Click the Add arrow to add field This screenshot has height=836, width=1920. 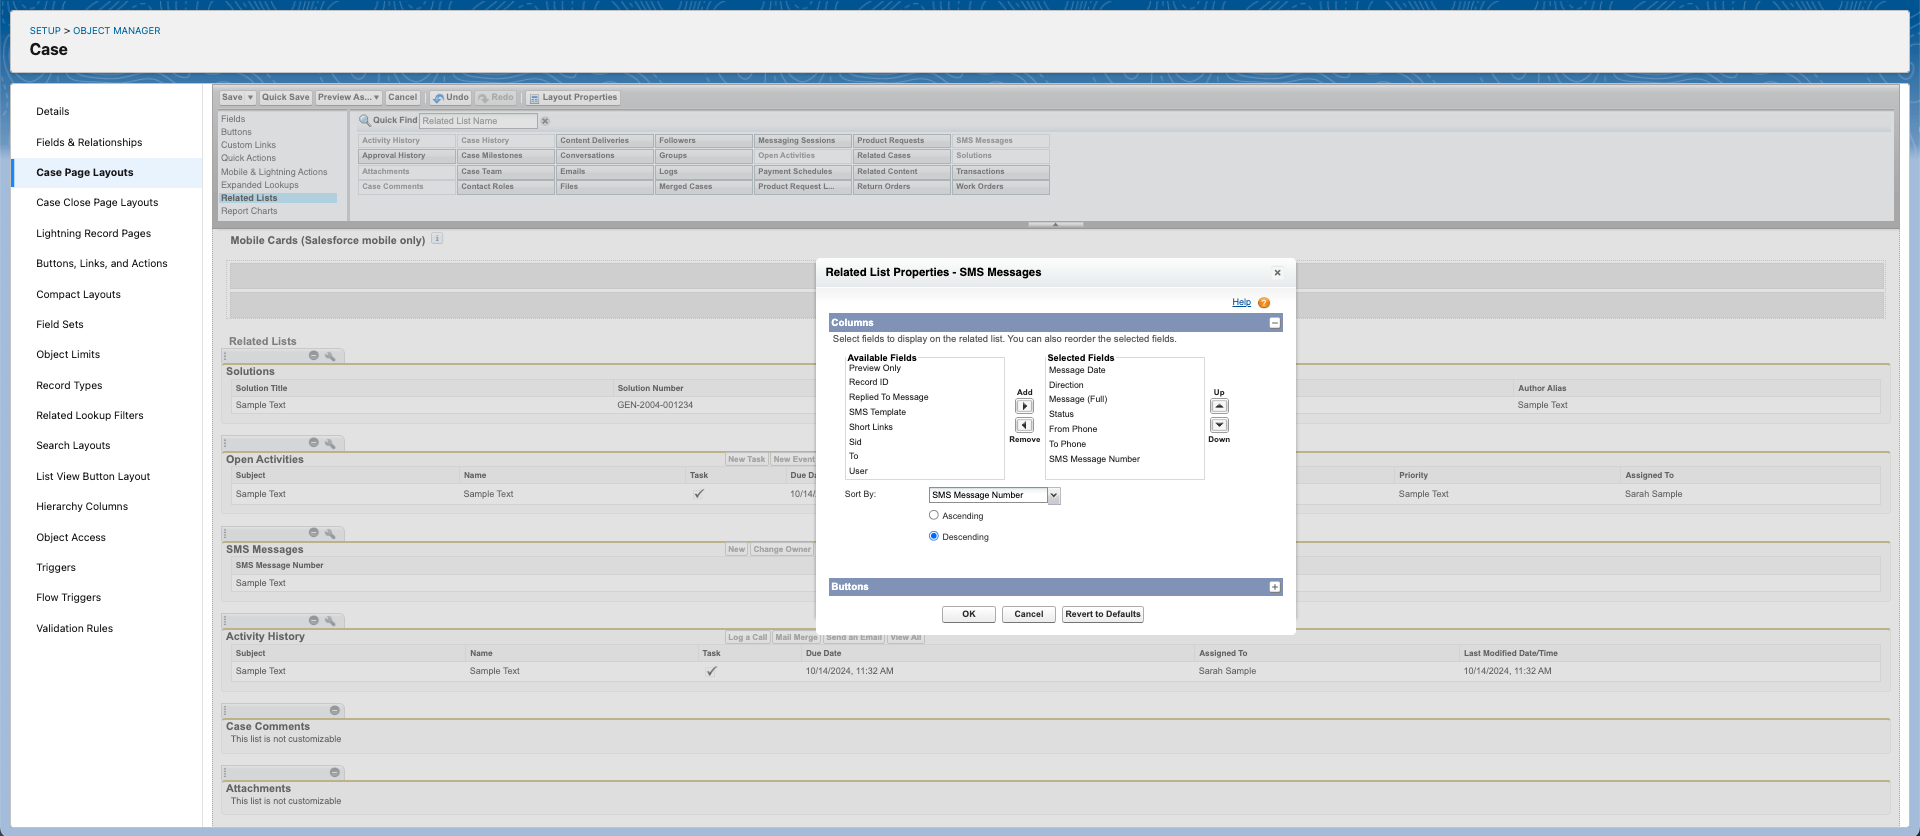1024,406
